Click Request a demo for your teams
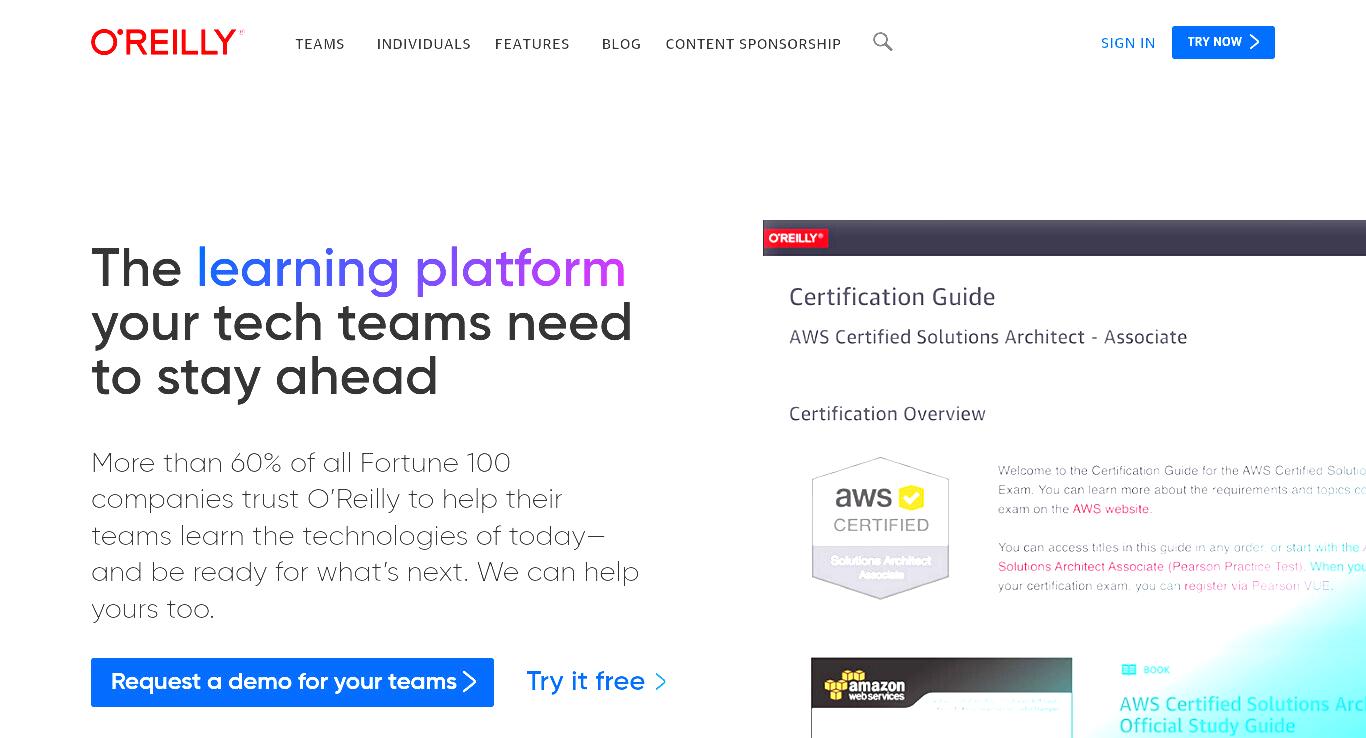Viewport: 1366px width, 738px height. (292, 682)
